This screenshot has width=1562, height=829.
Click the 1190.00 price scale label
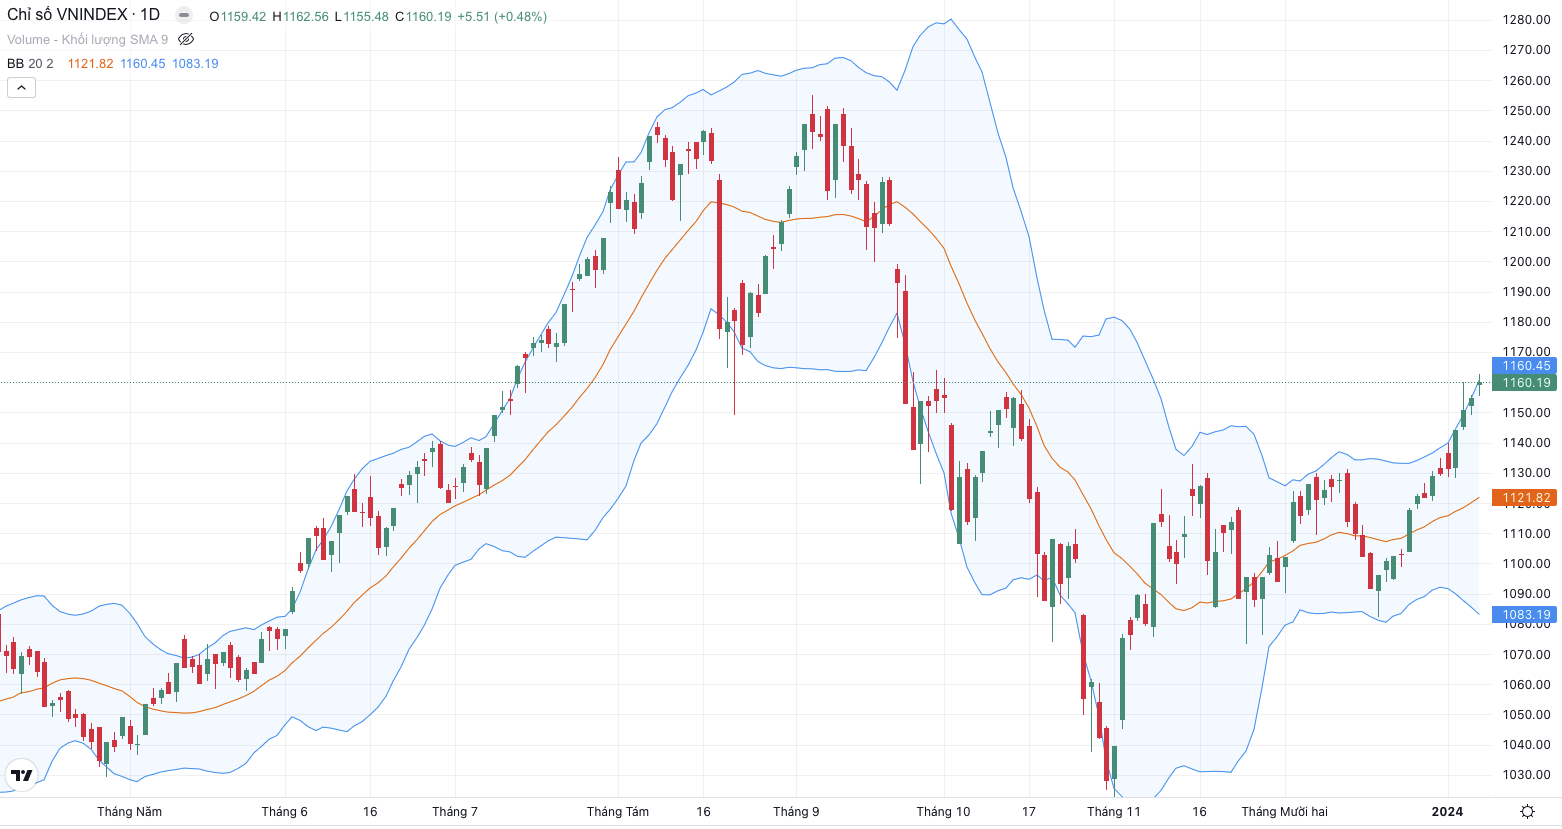(x=1526, y=292)
